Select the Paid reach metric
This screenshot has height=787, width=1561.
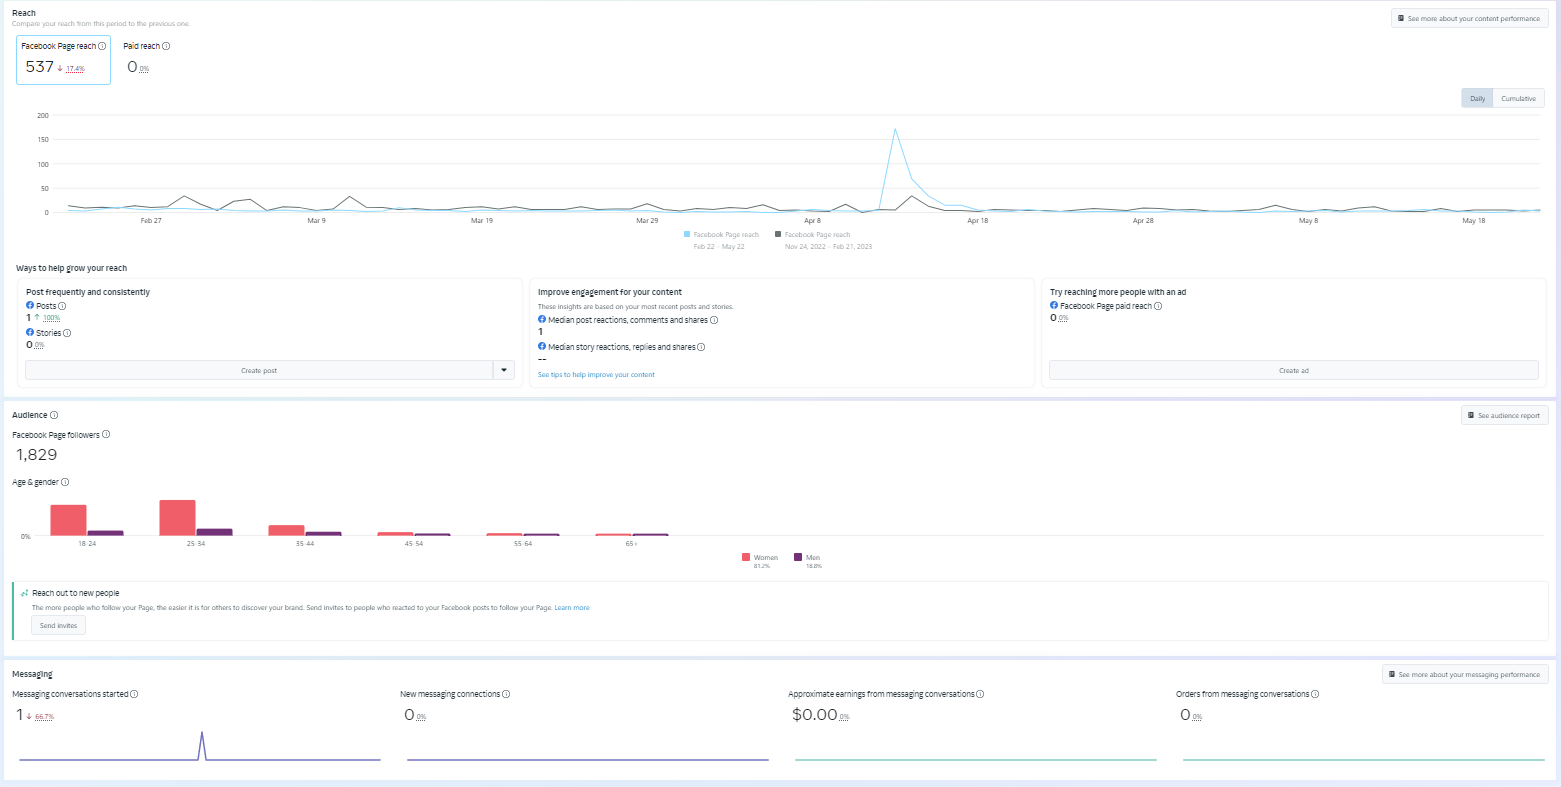point(146,58)
